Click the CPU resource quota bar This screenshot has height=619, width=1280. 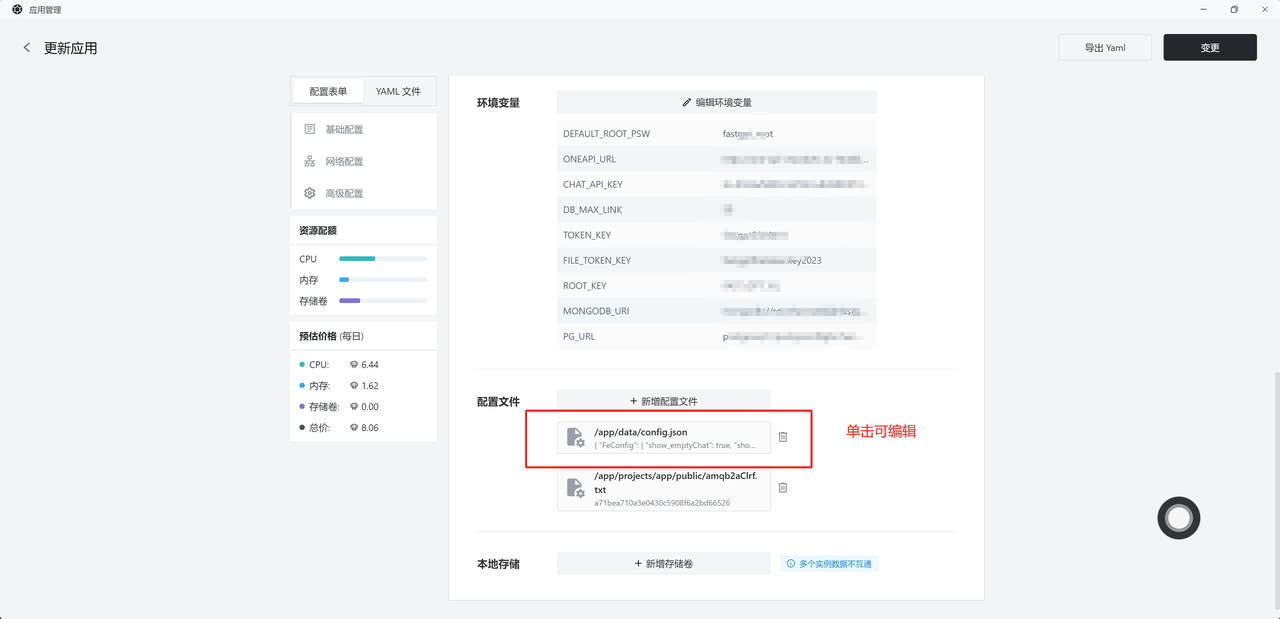(383, 259)
